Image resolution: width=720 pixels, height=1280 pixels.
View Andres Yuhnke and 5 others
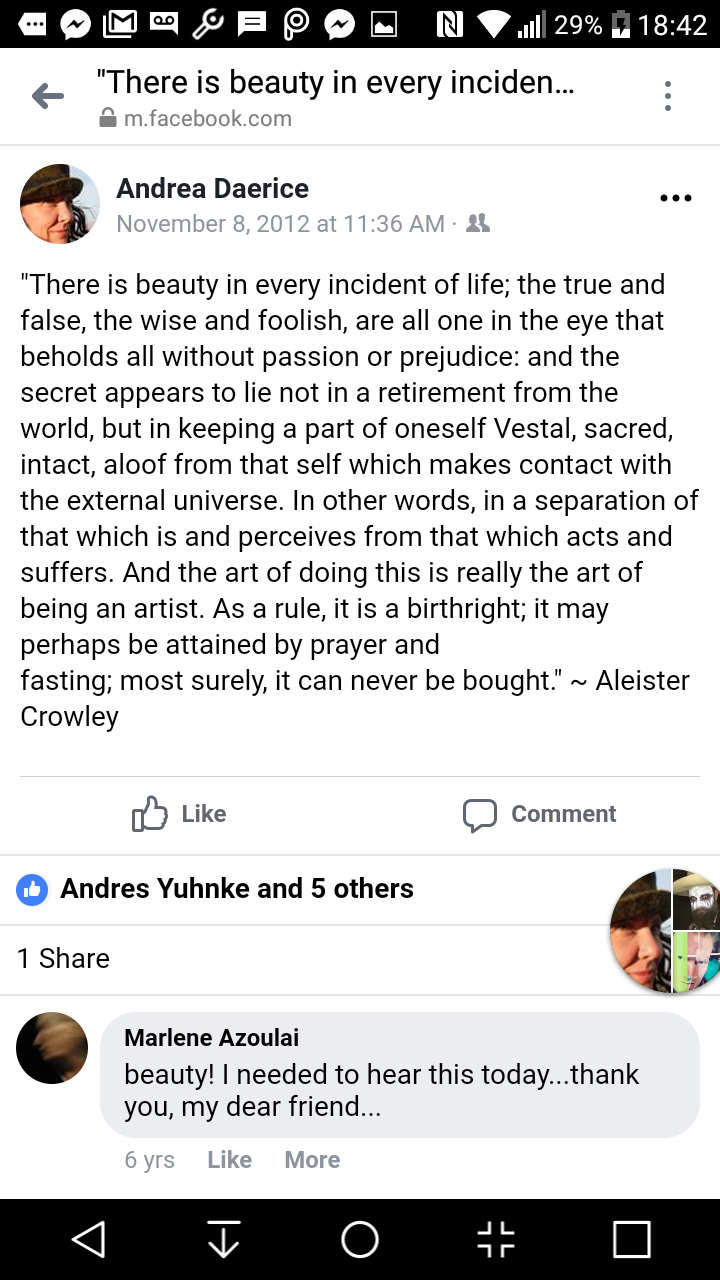237,888
